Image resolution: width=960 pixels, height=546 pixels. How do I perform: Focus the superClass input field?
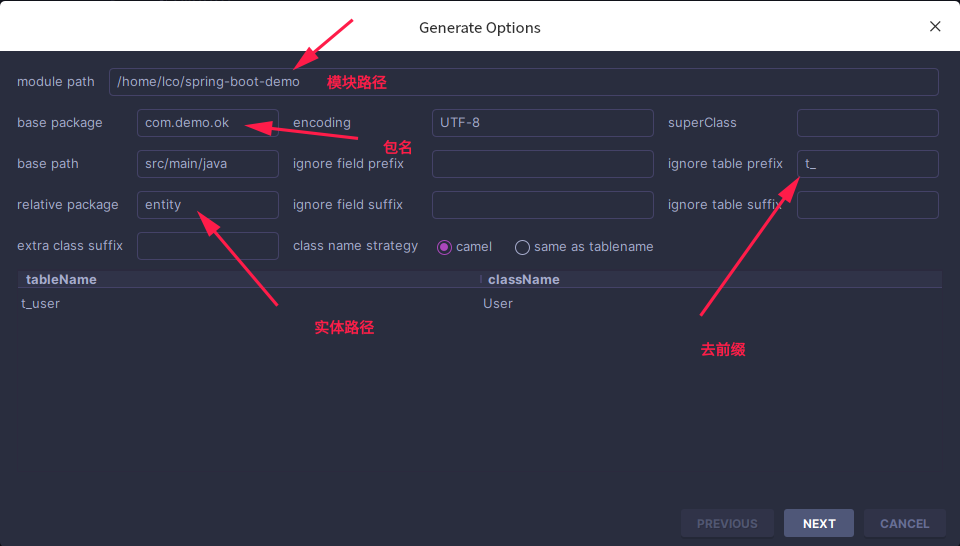tap(867, 123)
